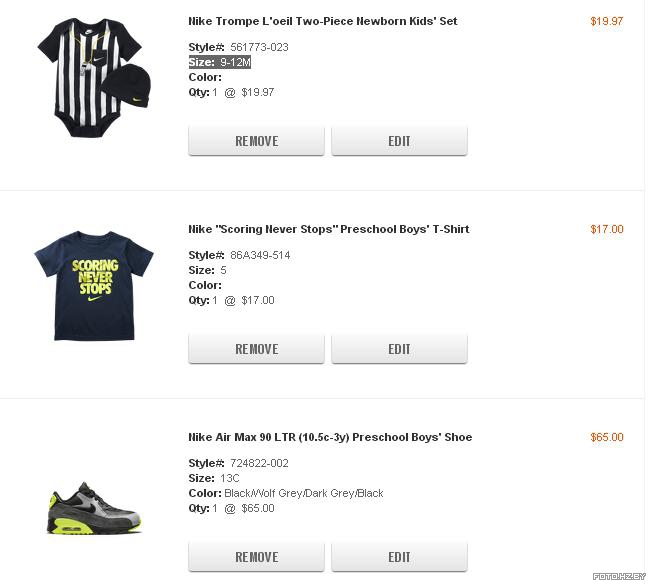The height and width of the screenshot is (584, 650).
Task: Open Nike Scoring Never Stops T-Shirt title
Action: coord(329,229)
